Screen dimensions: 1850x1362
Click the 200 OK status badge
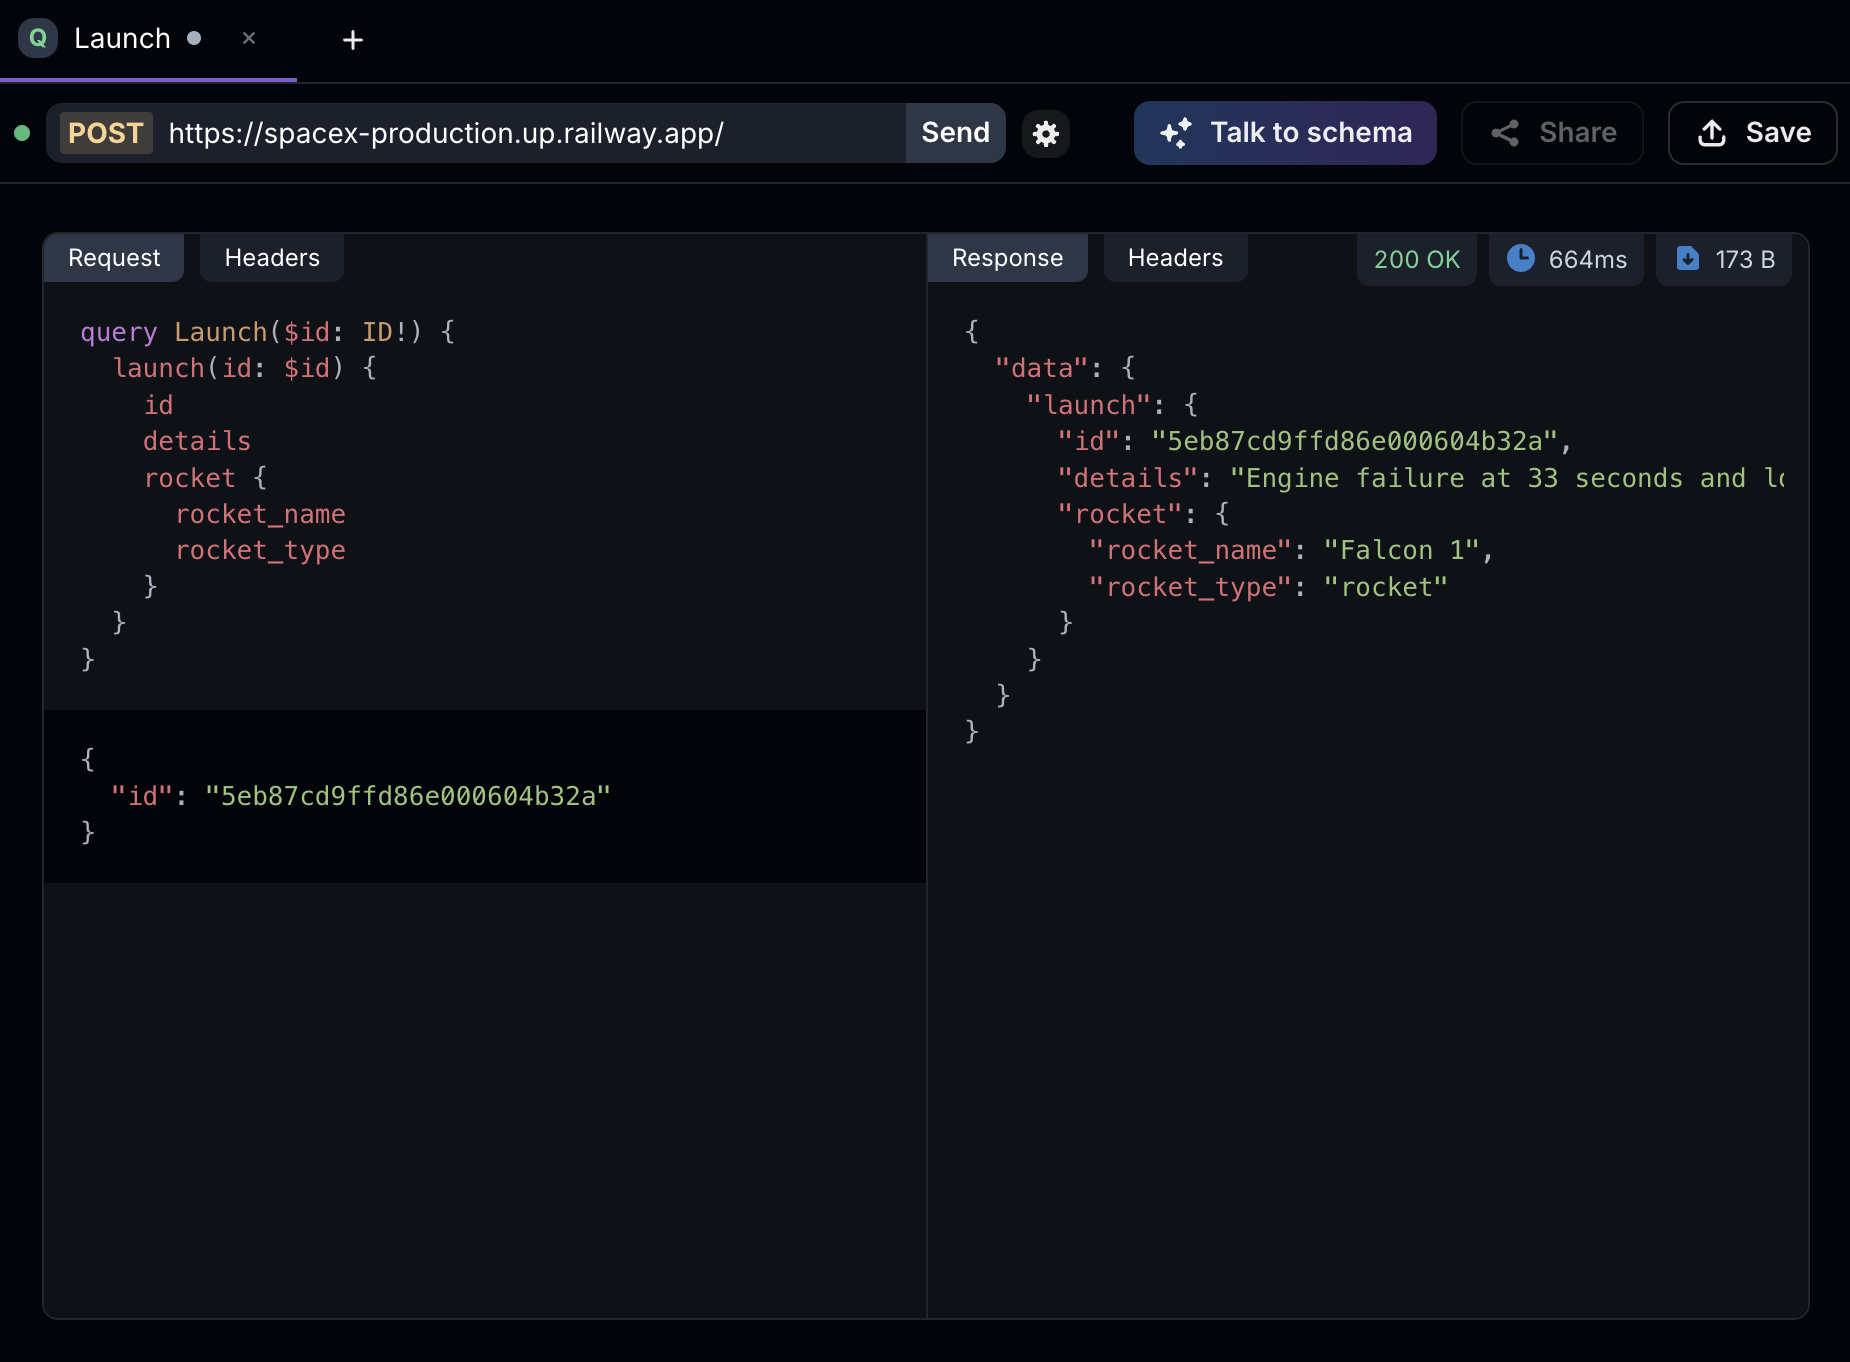point(1417,259)
